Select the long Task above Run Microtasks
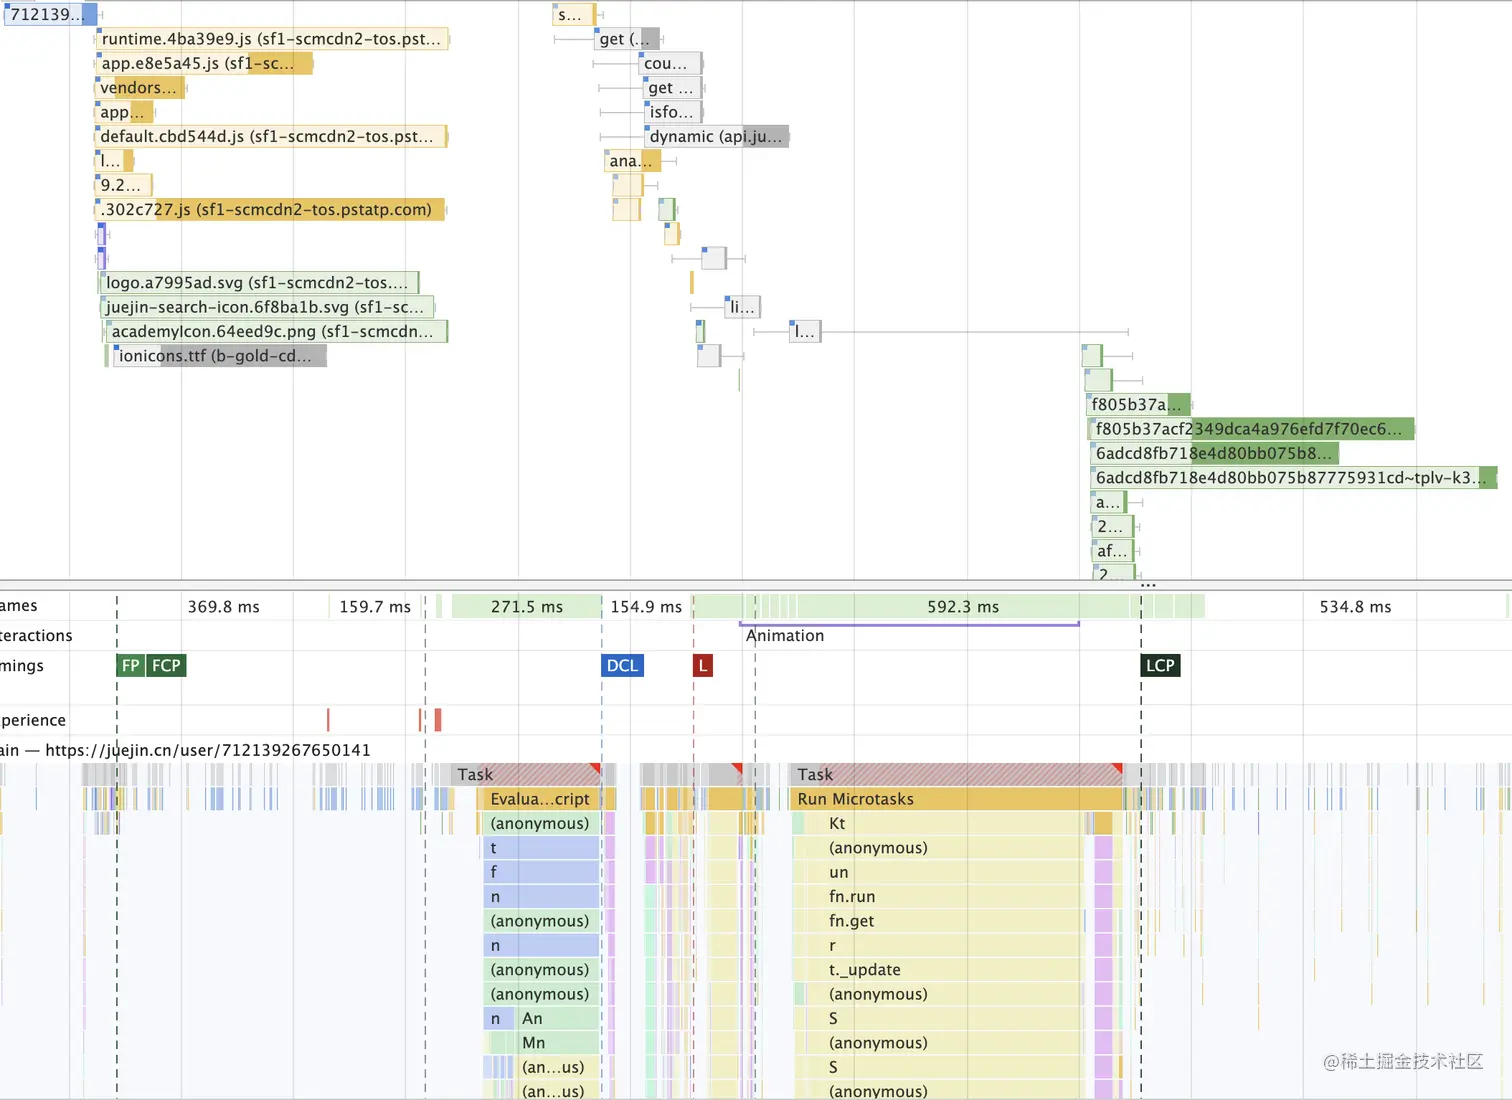The height and width of the screenshot is (1100, 1512). coord(957,774)
